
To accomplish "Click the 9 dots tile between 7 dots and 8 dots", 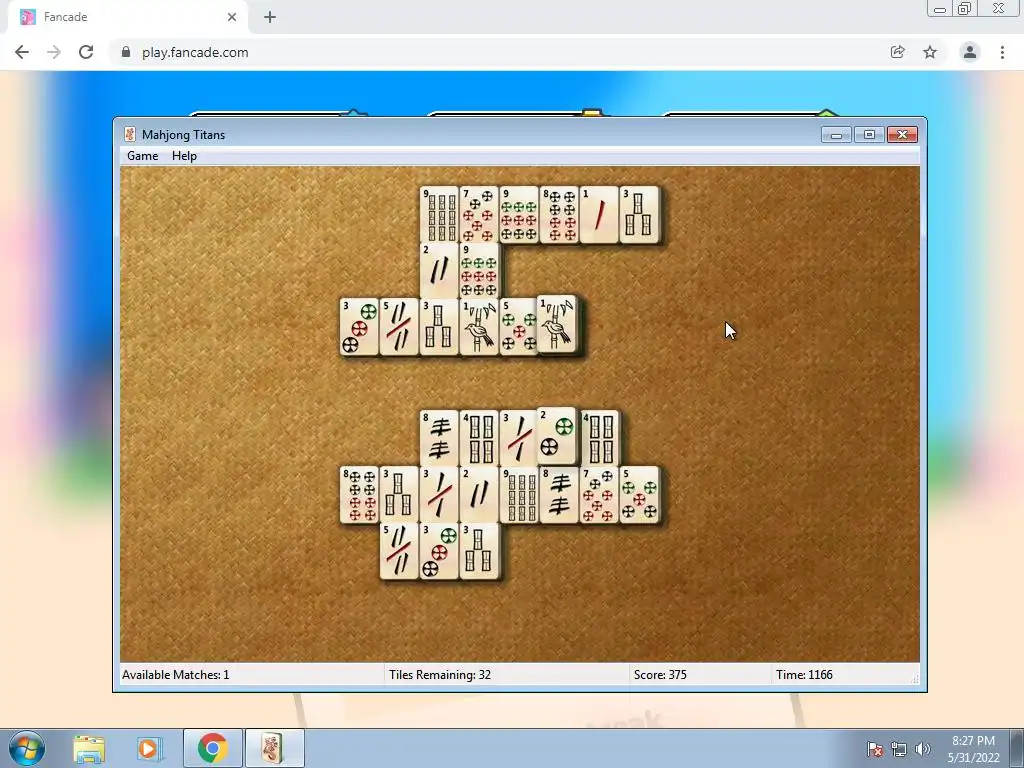I will pos(519,215).
